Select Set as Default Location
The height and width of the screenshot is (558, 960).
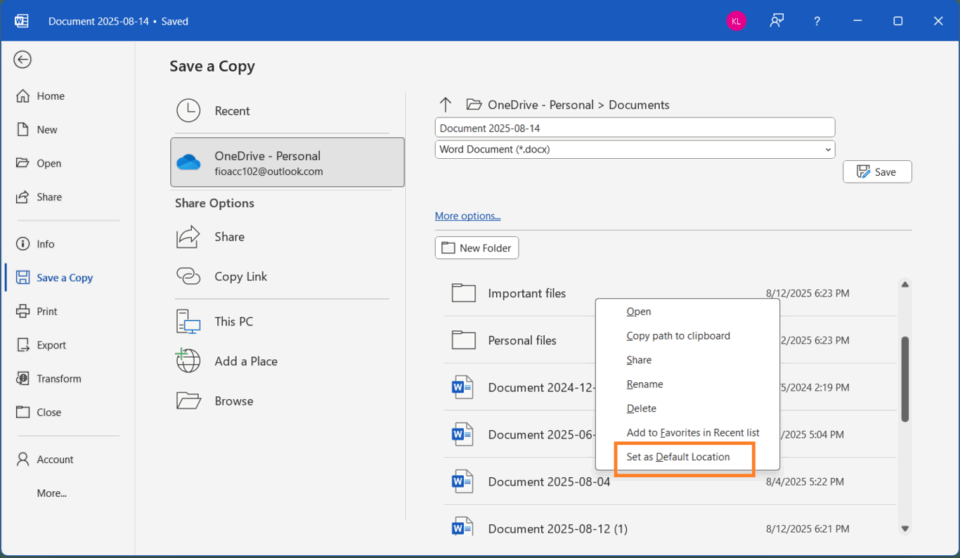click(x=678, y=457)
